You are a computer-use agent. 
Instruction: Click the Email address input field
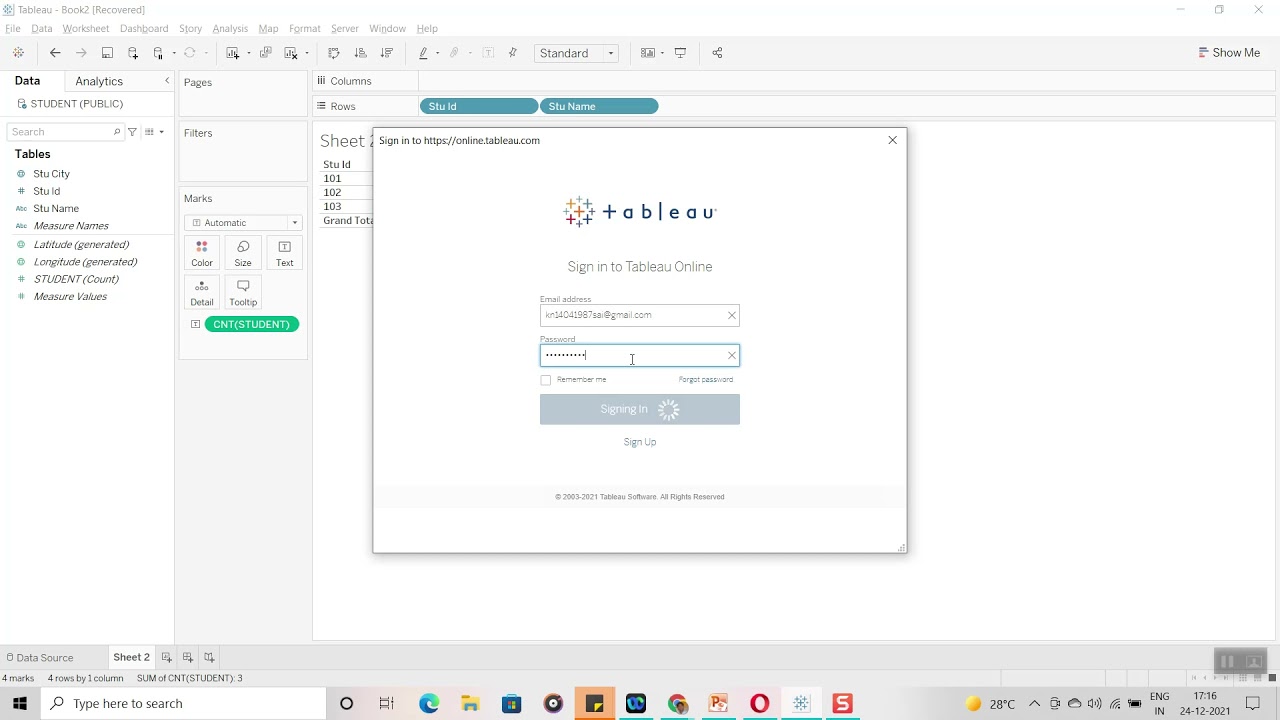[x=640, y=315]
